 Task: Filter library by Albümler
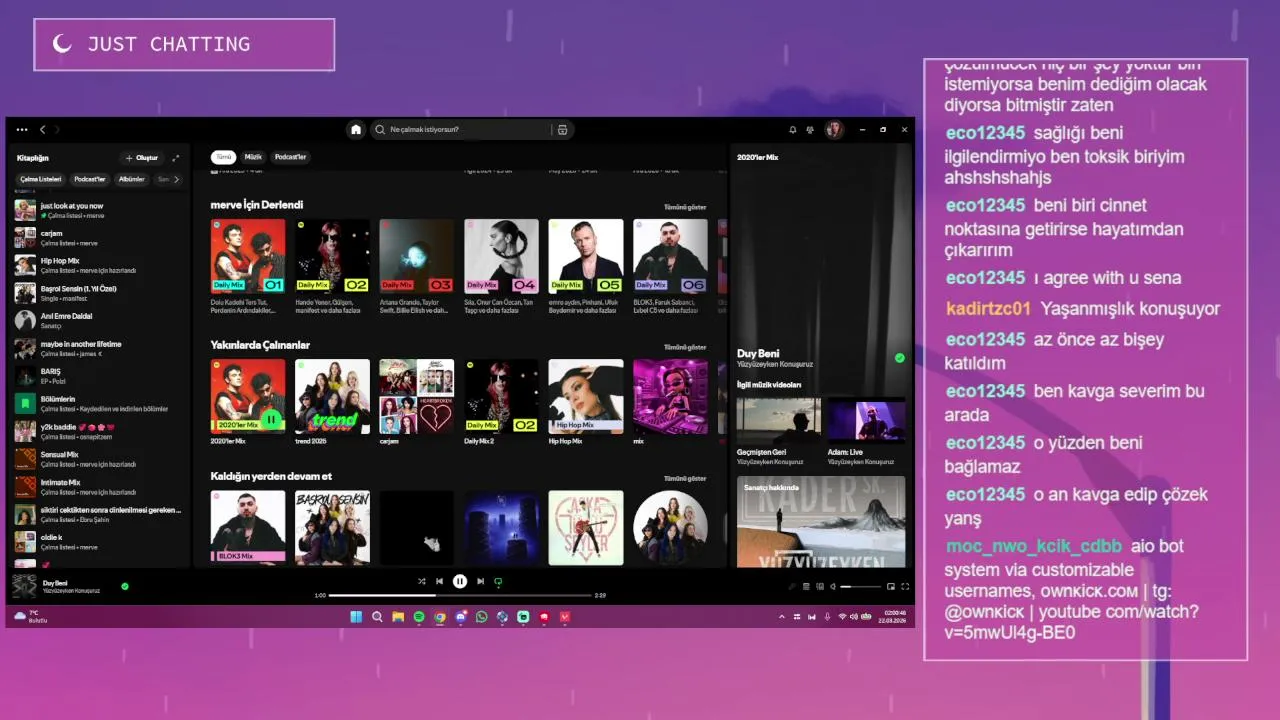pos(132,180)
